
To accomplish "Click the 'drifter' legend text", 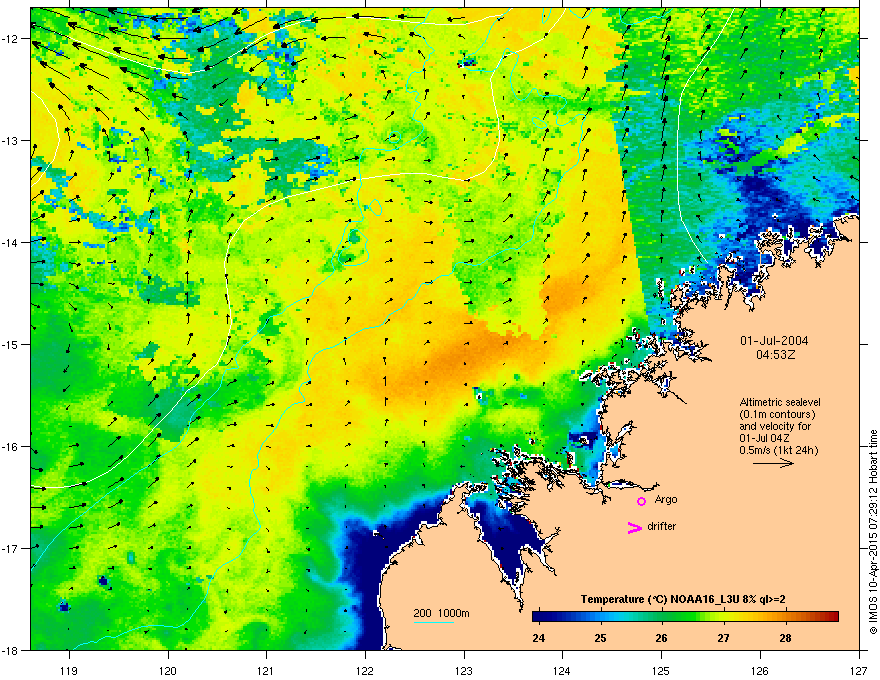I will tap(662, 526).
